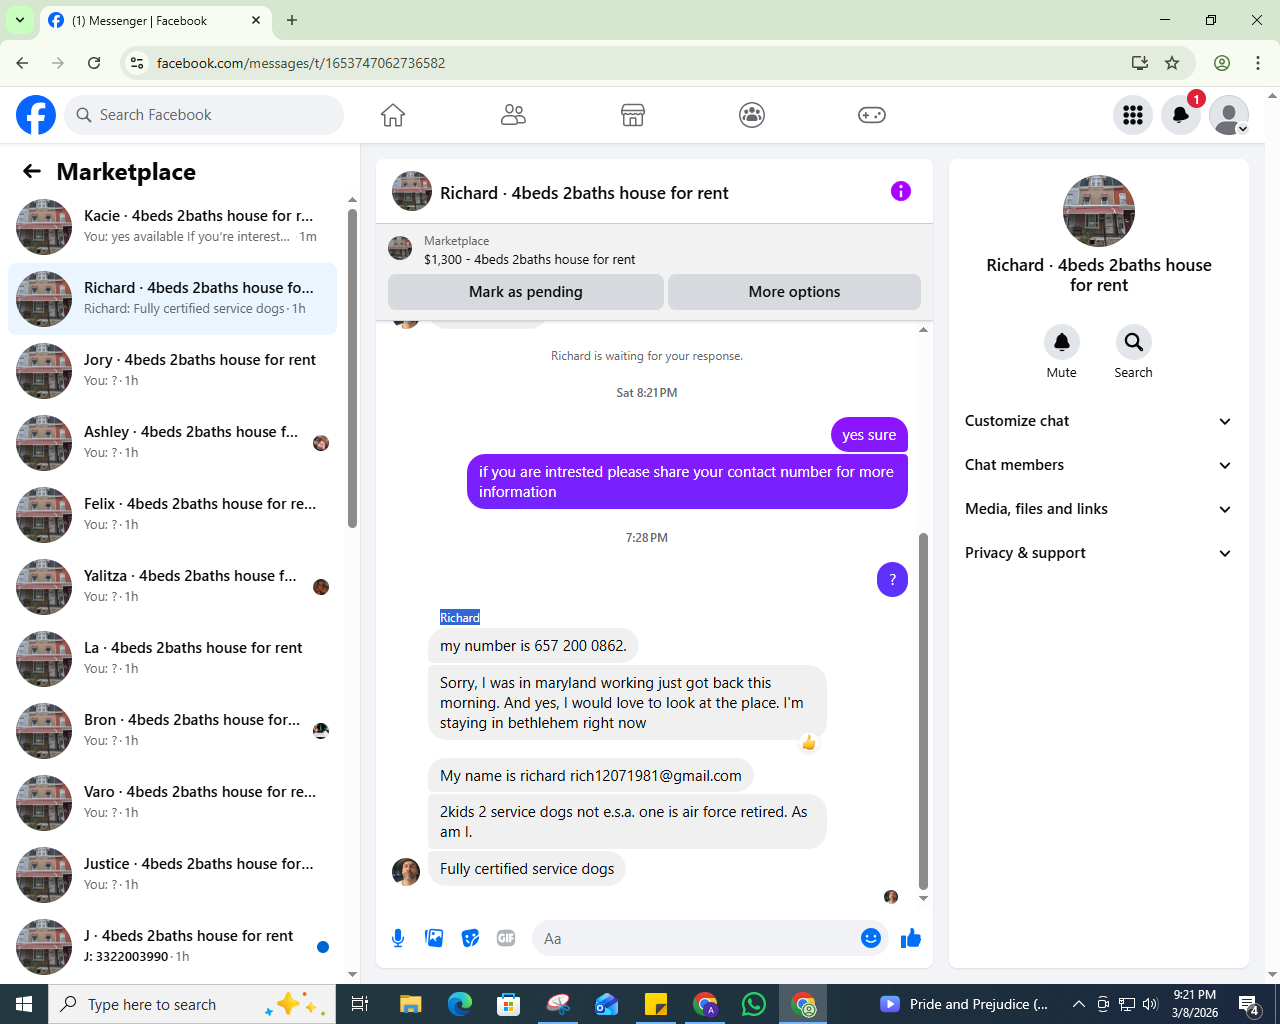
Task: Open the La conversation row
Action: (x=172, y=659)
